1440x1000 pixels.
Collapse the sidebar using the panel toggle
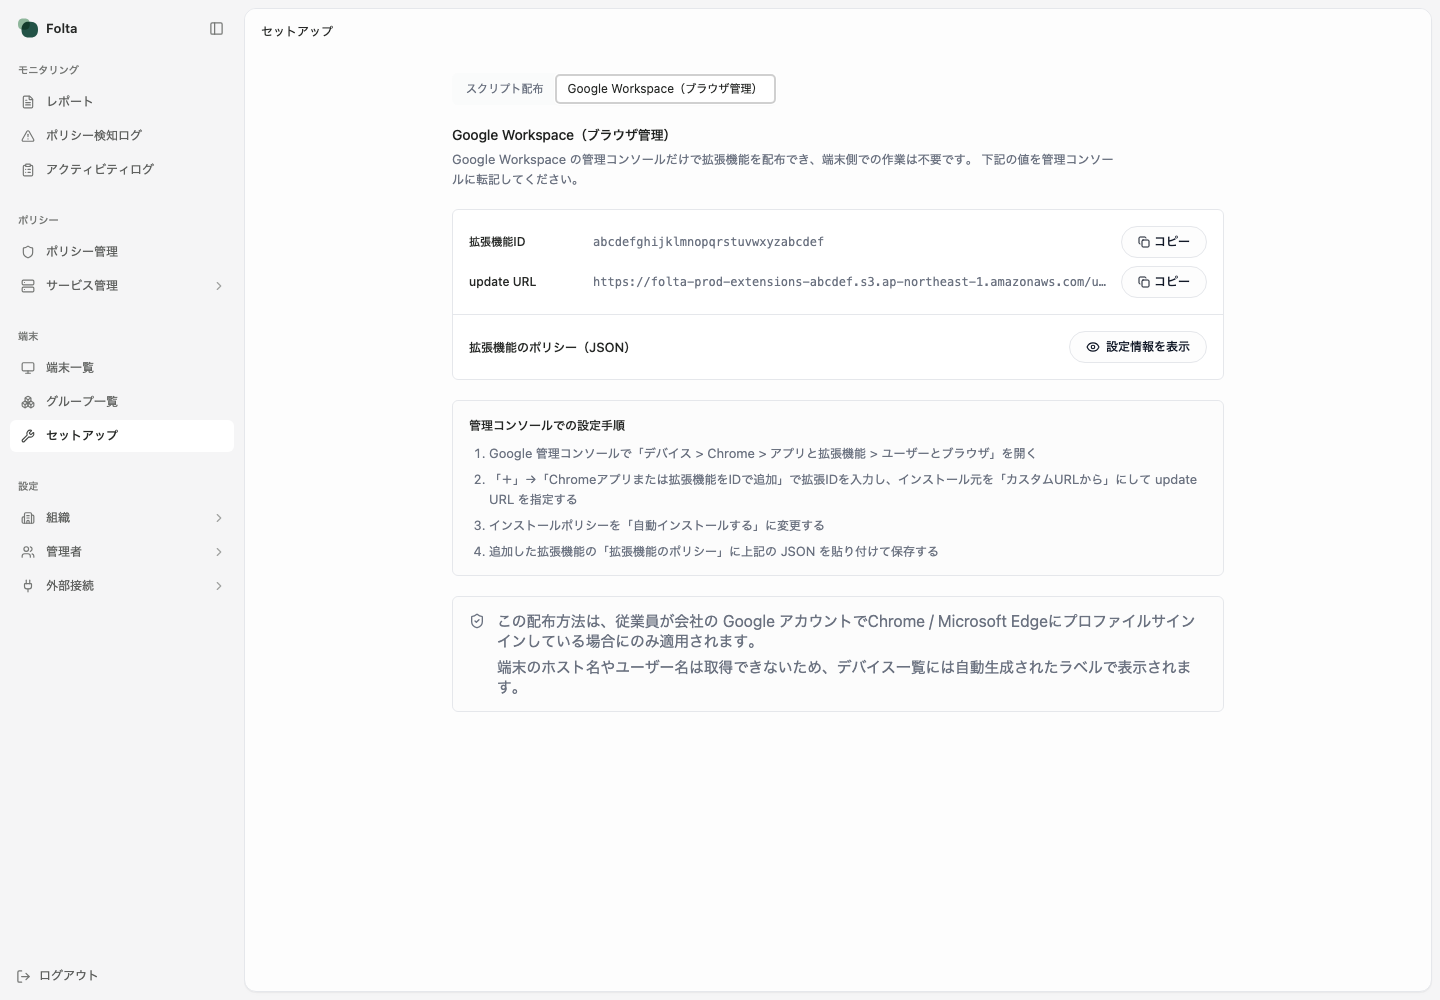tap(216, 29)
